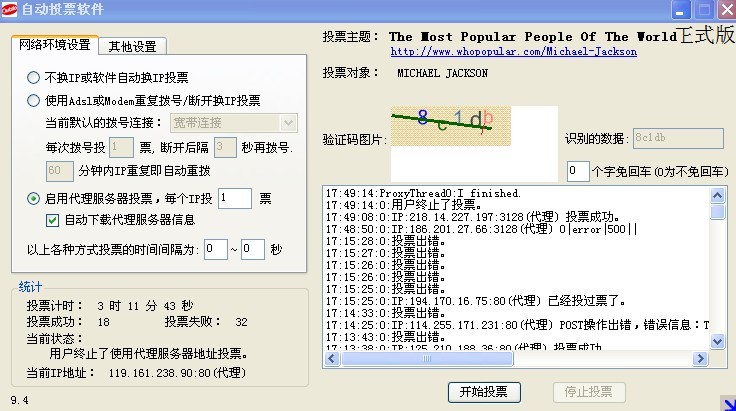Select 不换IP或软件自动换IP投票 radio option
Image resolution: width=736 pixels, height=411 pixels.
pos(34,77)
